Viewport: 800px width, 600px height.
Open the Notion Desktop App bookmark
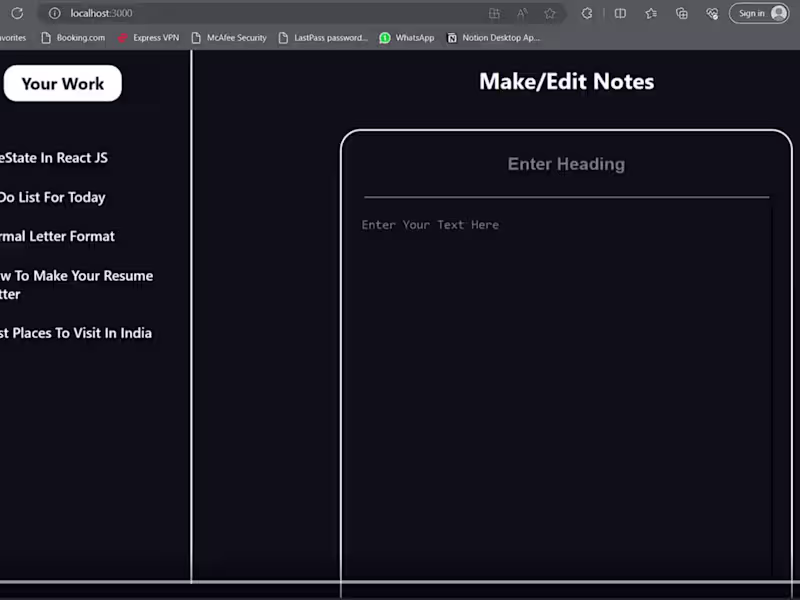click(x=493, y=38)
